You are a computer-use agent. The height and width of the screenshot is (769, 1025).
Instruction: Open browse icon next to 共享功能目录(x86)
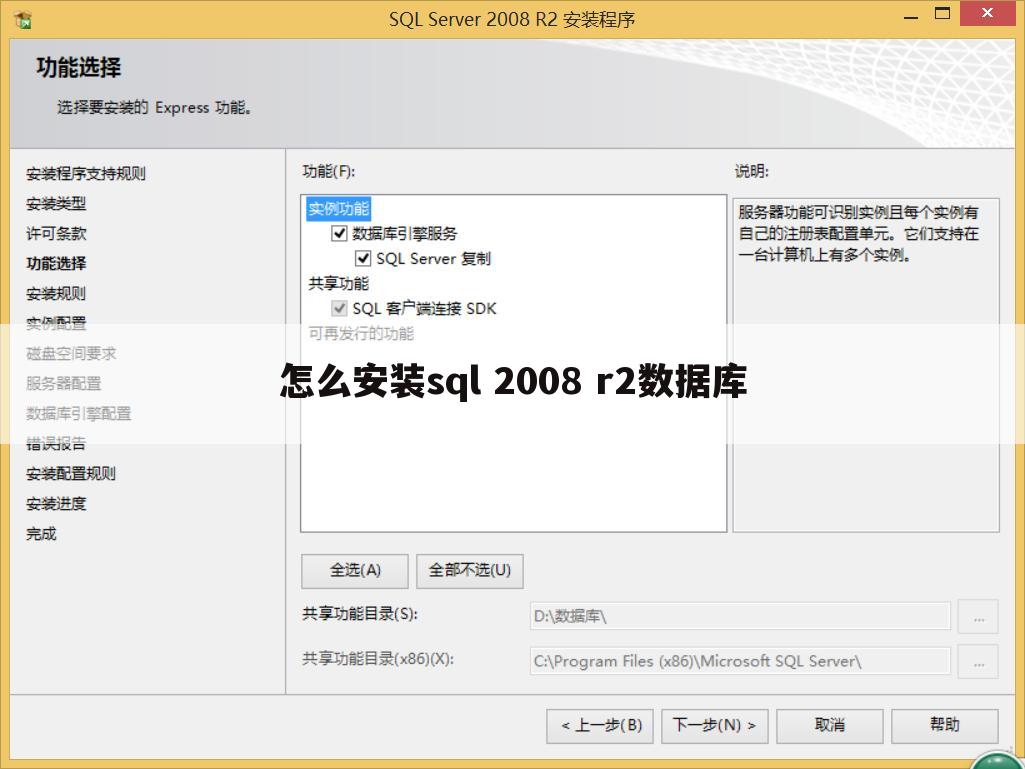977,661
